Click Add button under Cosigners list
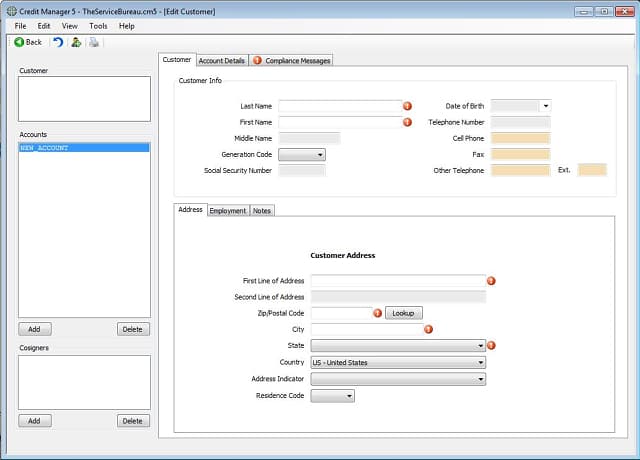 point(35,421)
